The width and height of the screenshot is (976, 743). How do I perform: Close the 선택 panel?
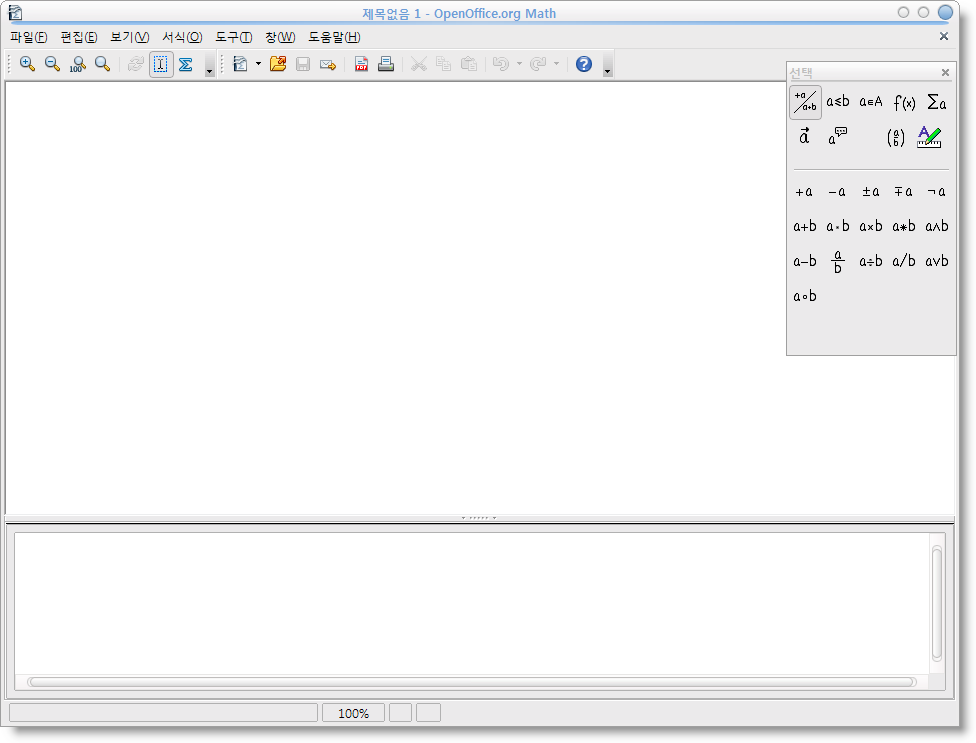pos(946,73)
